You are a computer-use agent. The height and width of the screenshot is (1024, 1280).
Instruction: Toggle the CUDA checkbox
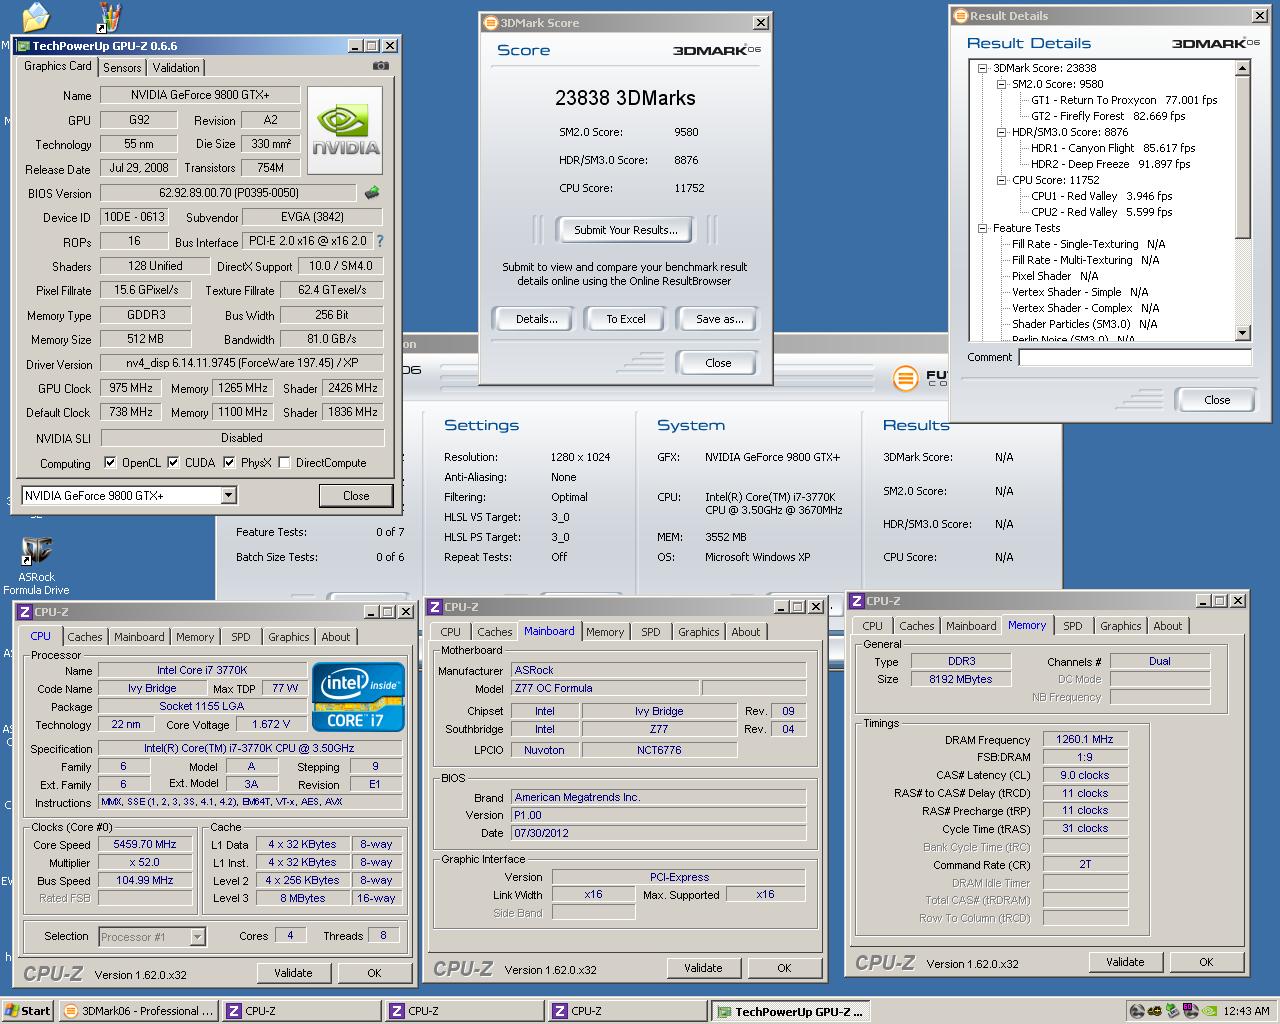(173, 463)
